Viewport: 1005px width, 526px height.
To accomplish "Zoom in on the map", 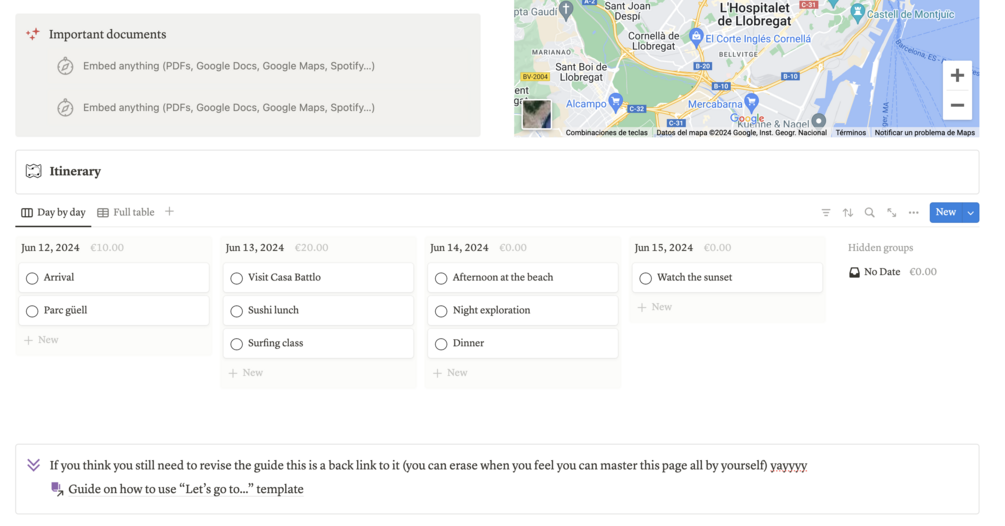I will click(x=957, y=76).
